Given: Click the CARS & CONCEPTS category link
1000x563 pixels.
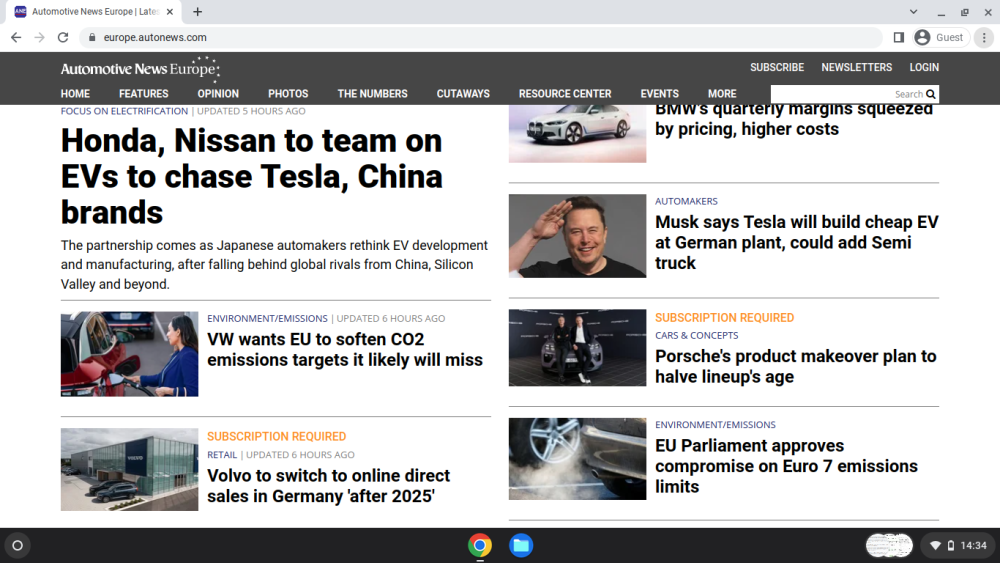Looking at the screenshot, I should [696, 335].
